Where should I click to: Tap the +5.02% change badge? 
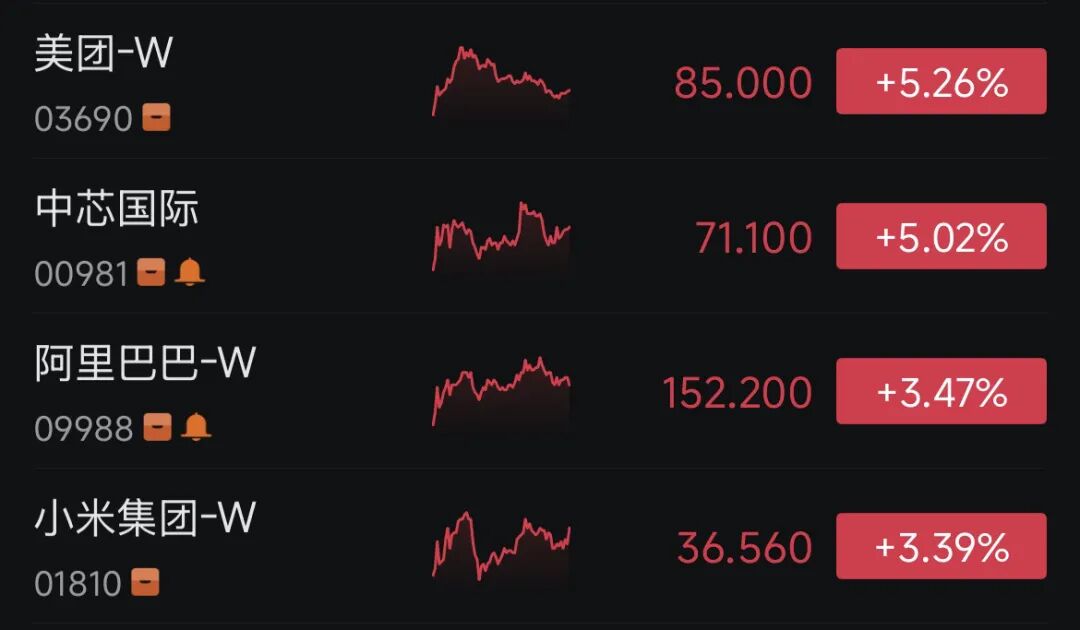(x=941, y=237)
